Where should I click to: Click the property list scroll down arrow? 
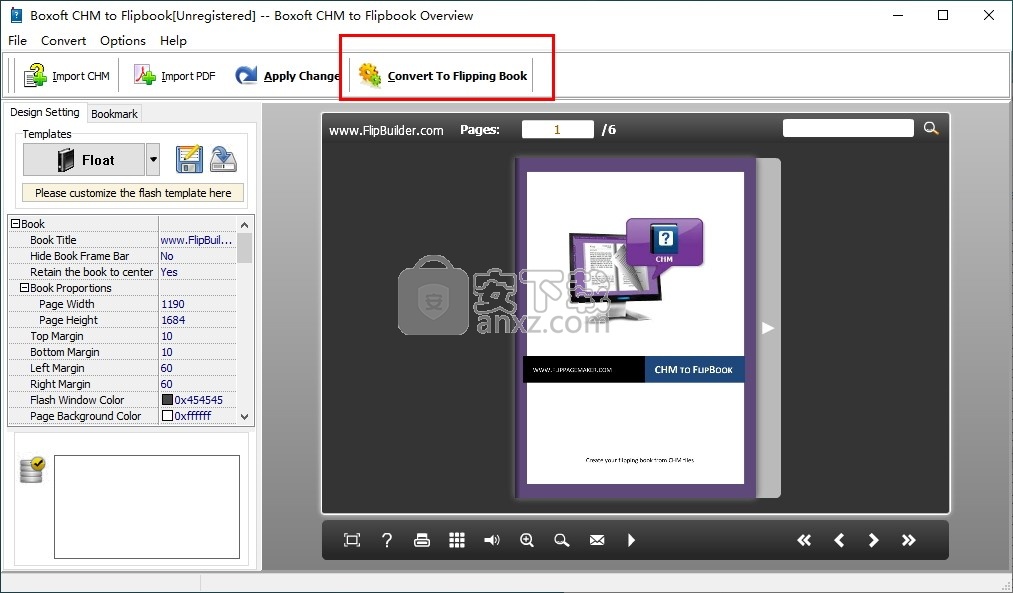(244, 417)
